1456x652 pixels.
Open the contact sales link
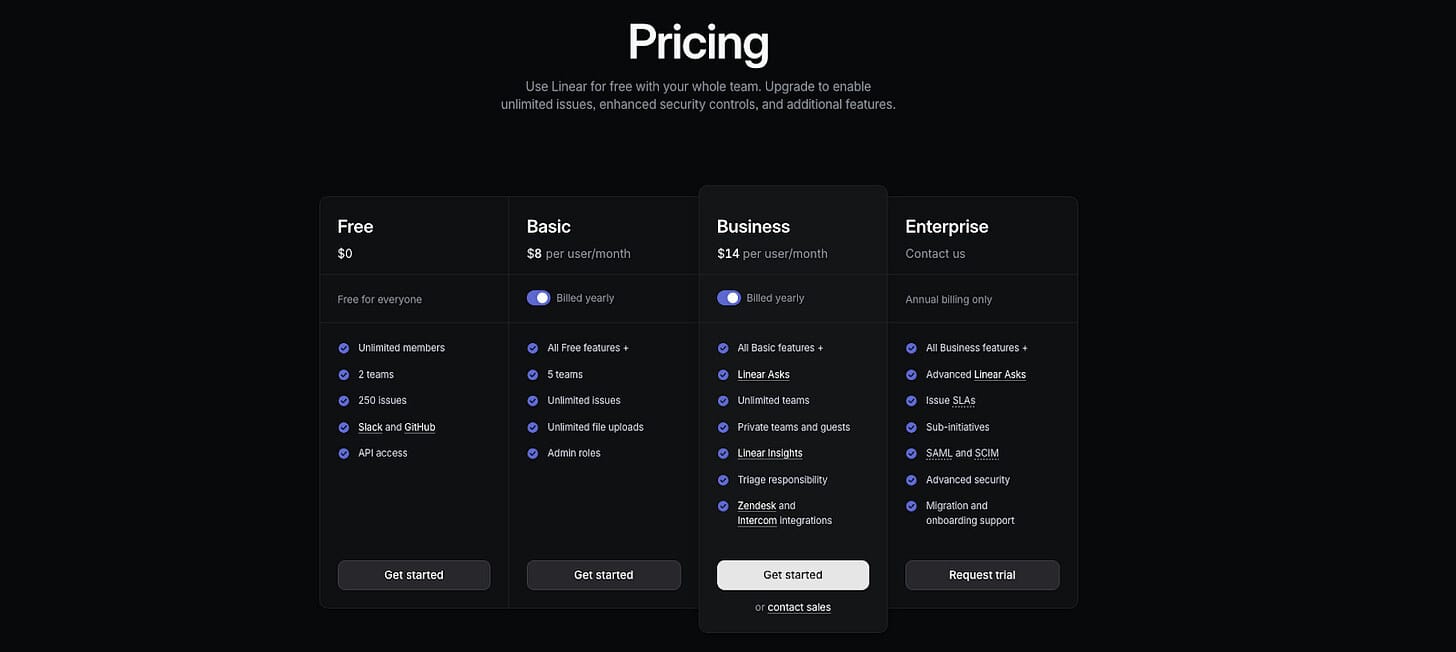tap(799, 607)
